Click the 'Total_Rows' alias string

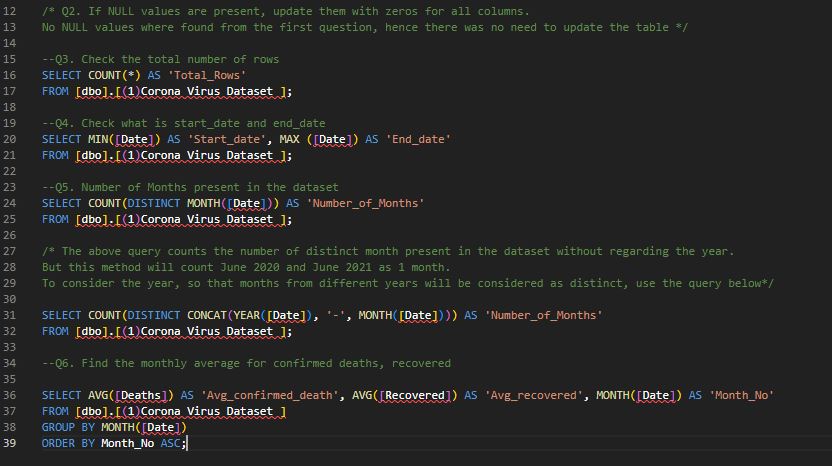click(x=207, y=75)
